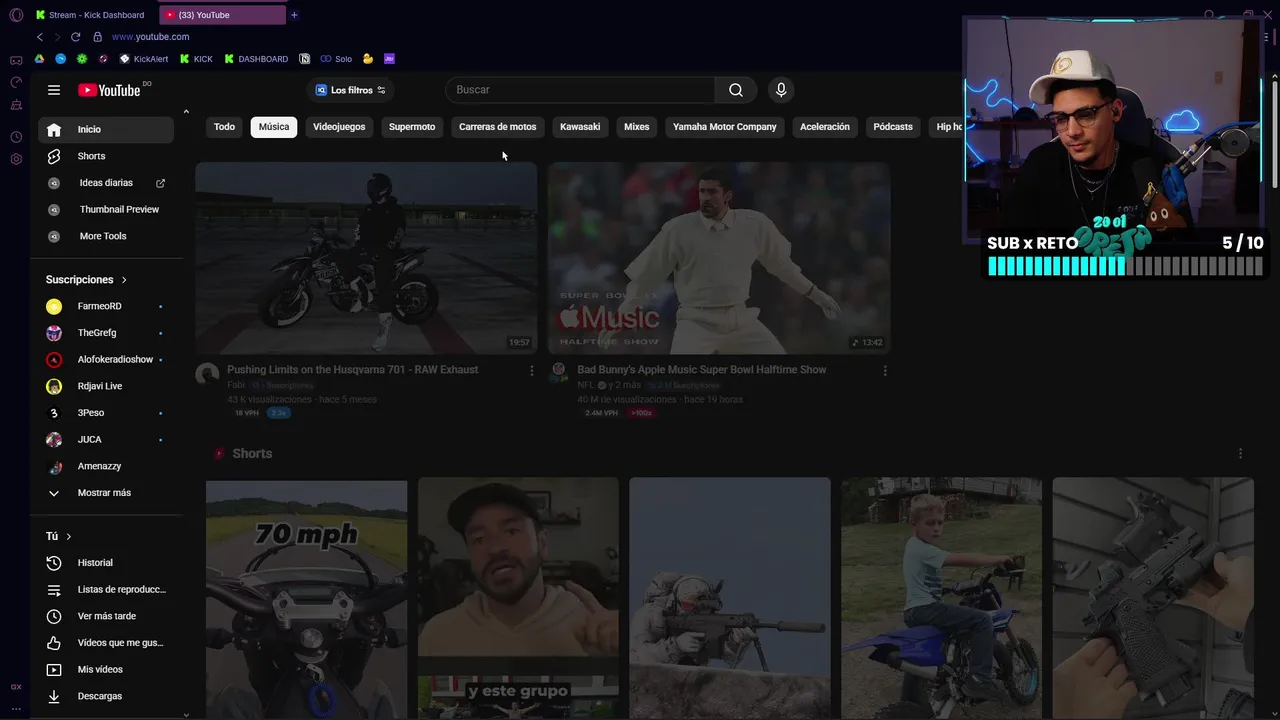Expand Mostrar más subscriptions
The image size is (1280, 720).
point(106,493)
